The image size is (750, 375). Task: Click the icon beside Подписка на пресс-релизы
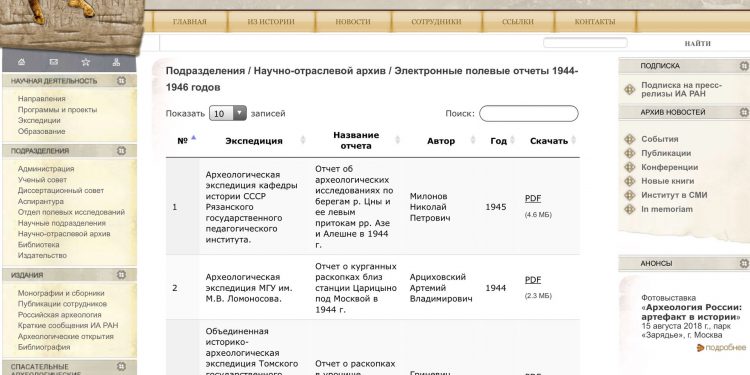(630, 89)
